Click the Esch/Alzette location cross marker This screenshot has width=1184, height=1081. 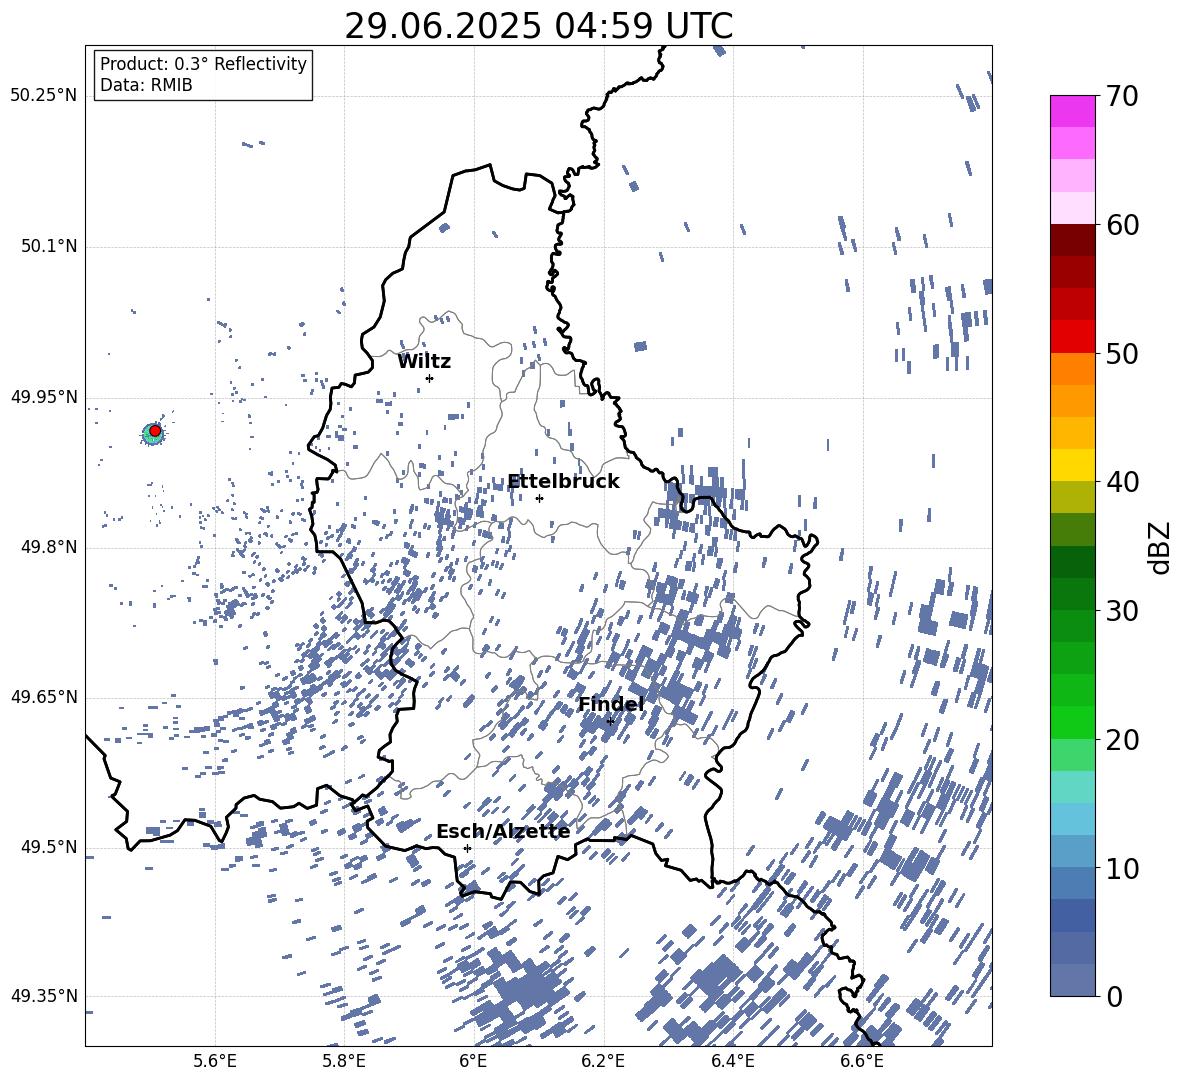tap(467, 848)
